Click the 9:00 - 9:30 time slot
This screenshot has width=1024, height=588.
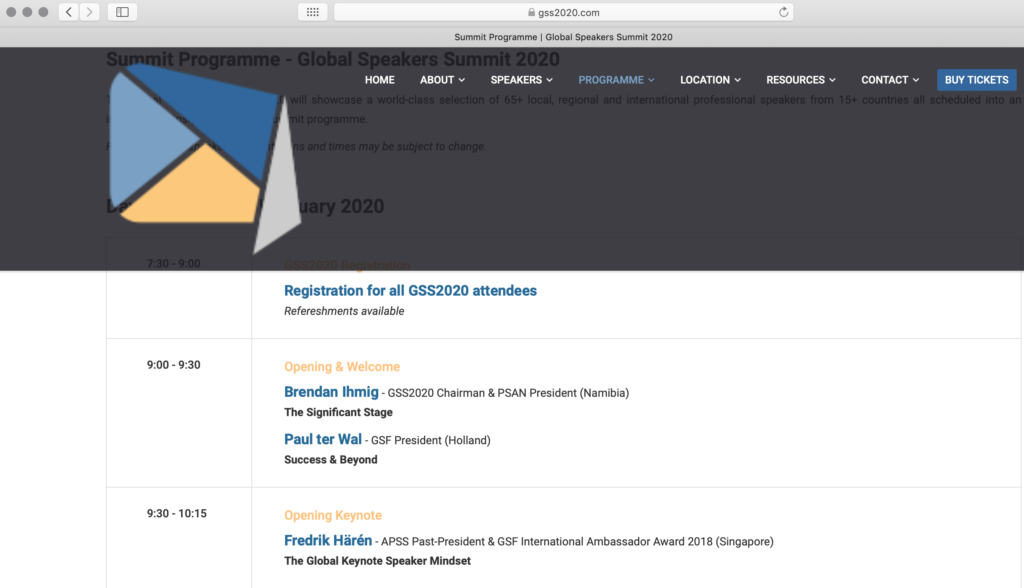[174, 365]
